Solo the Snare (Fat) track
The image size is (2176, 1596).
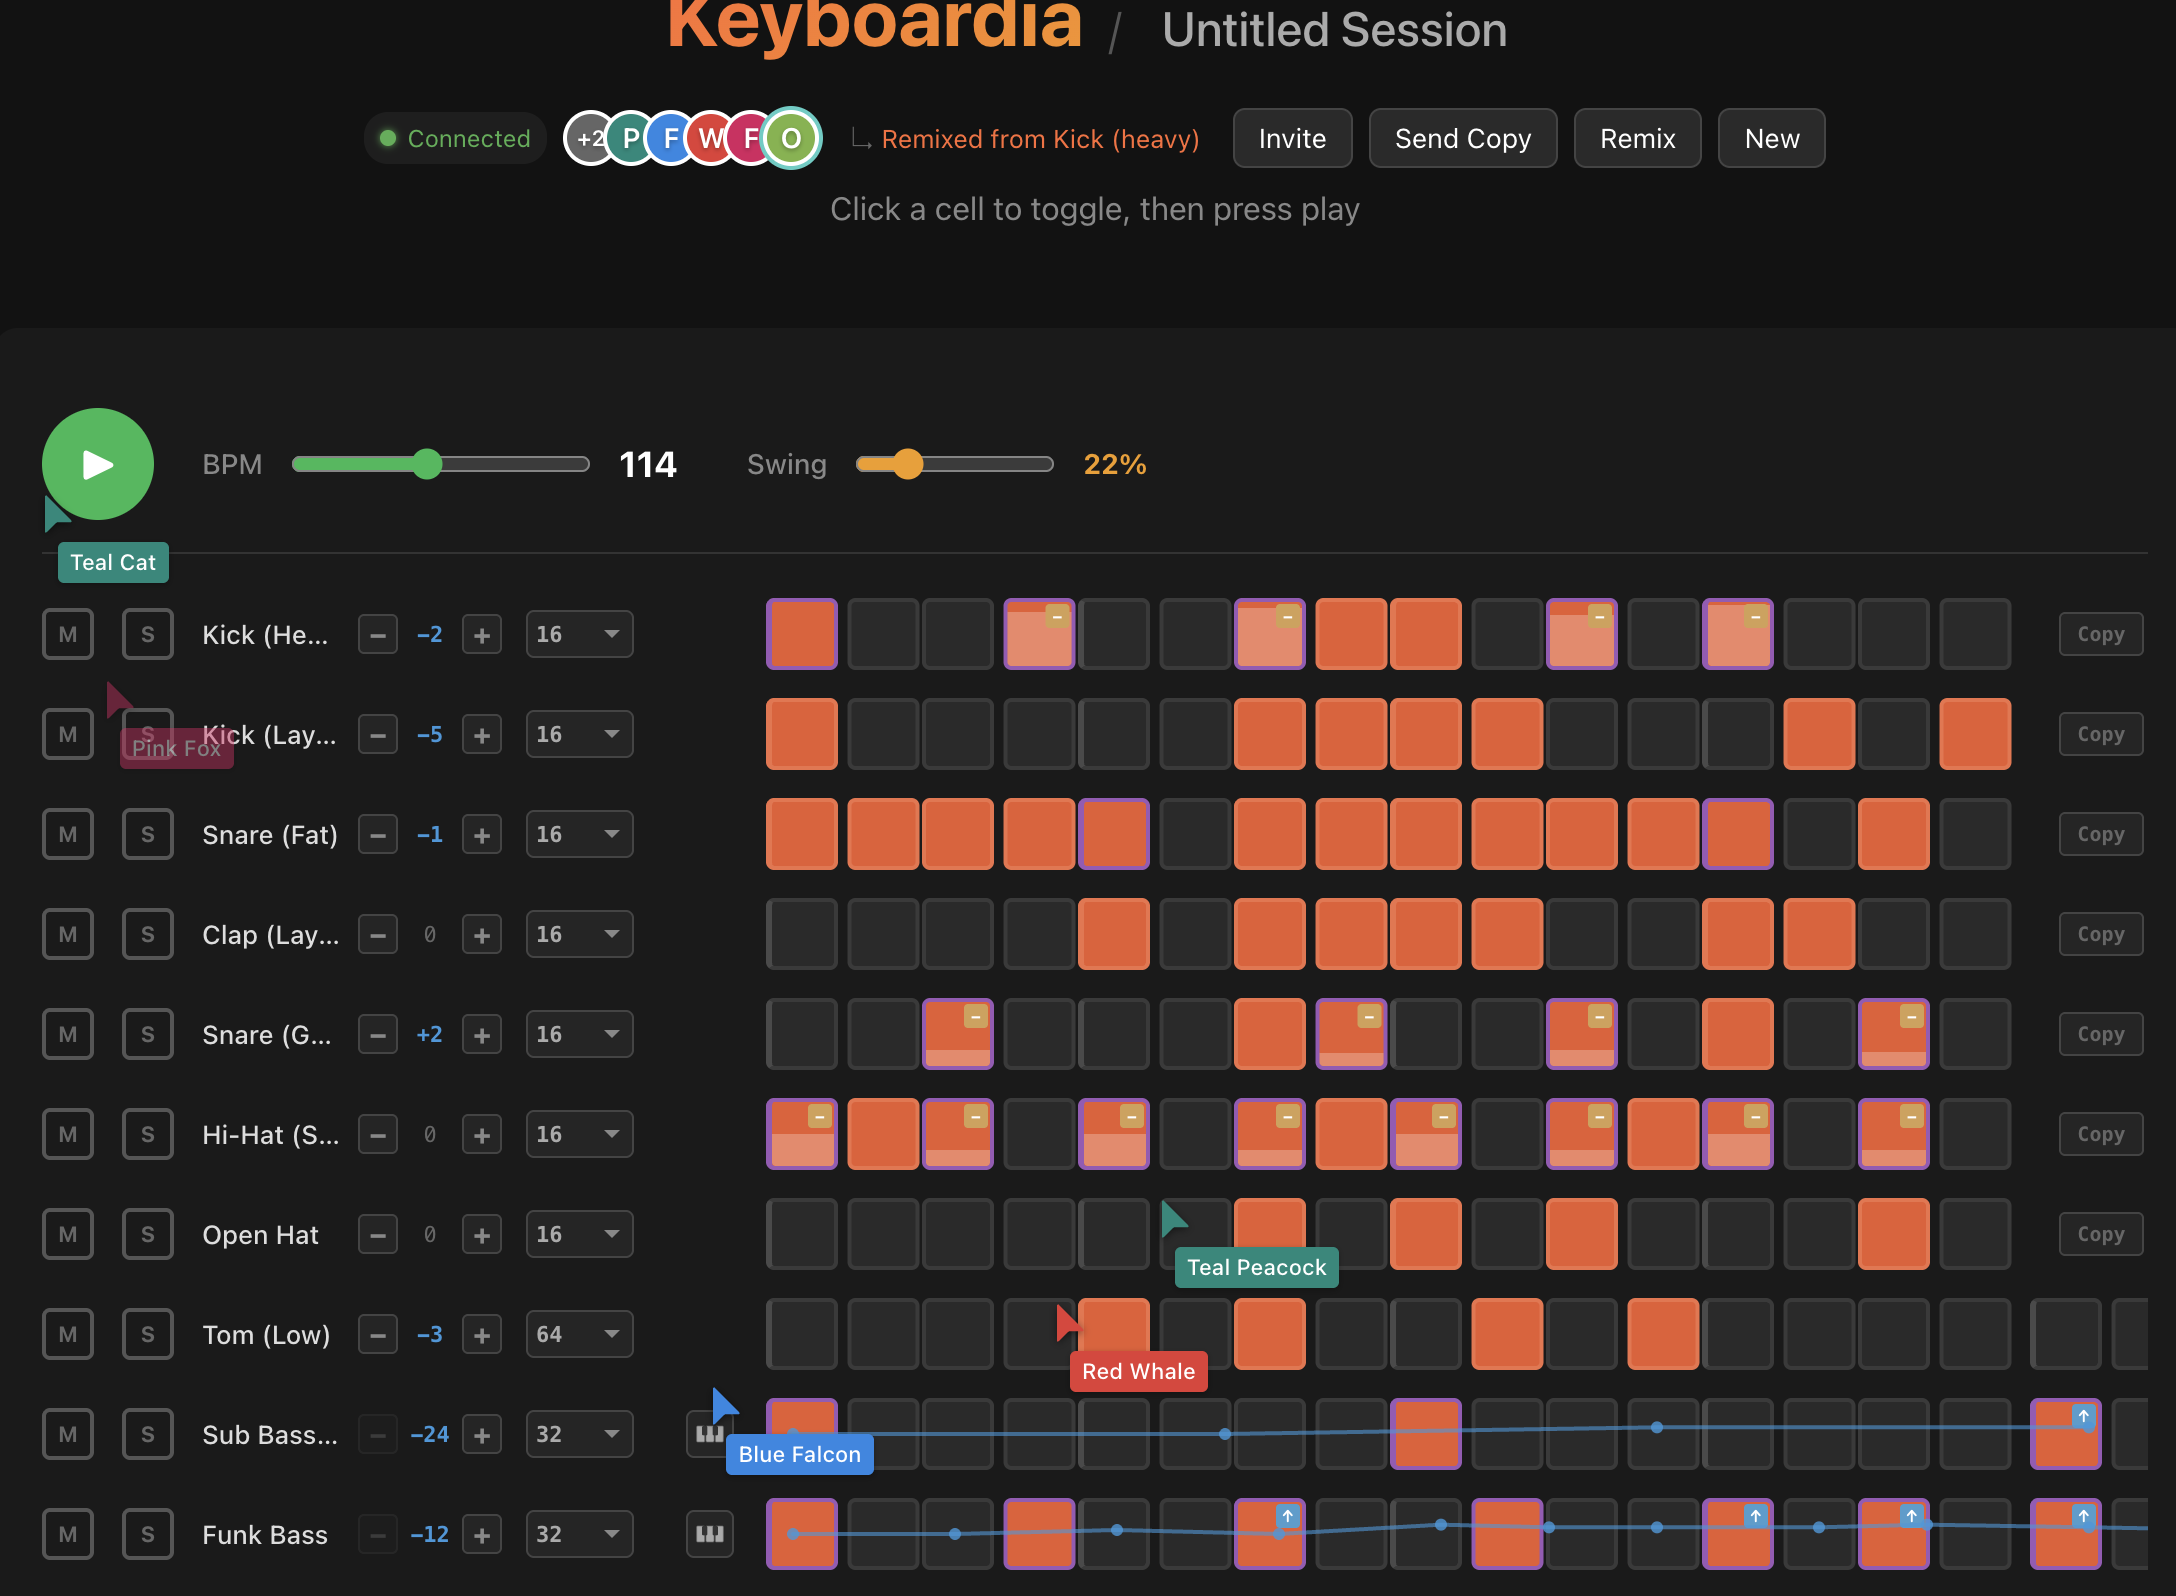[146, 834]
